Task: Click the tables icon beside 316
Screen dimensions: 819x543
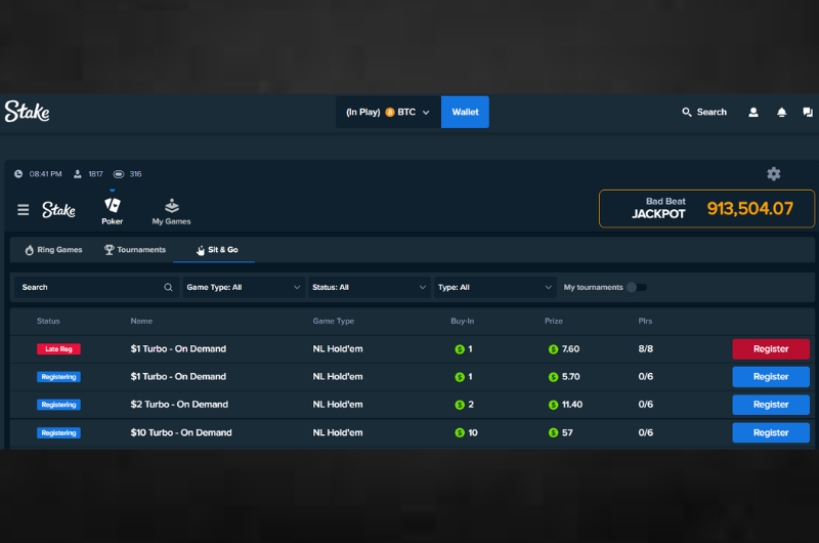Action: coord(119,174)
